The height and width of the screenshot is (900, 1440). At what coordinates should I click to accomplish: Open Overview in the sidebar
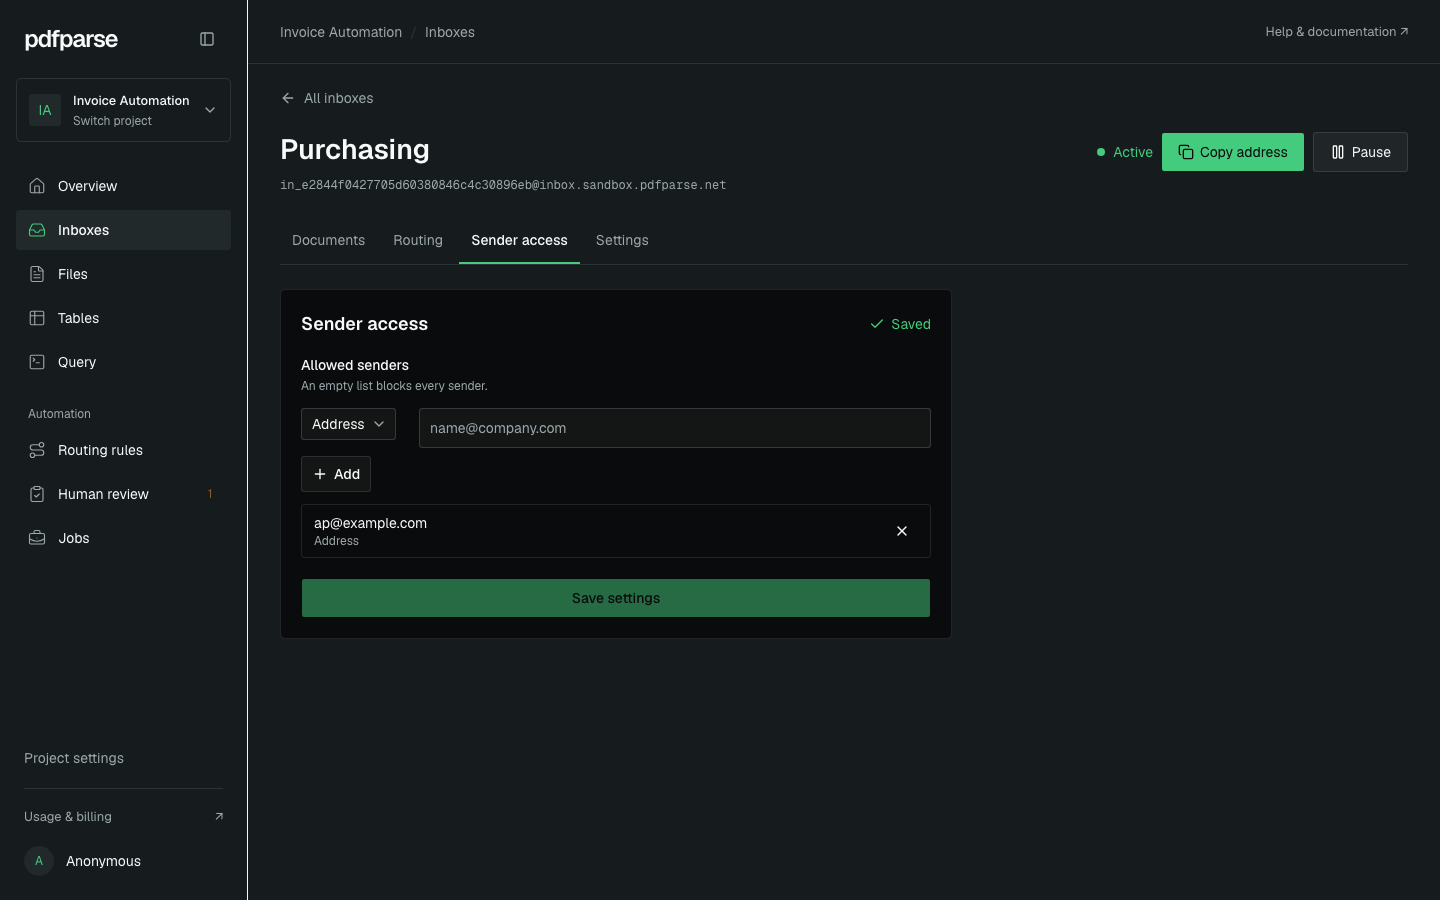click(x=123, y=186)
